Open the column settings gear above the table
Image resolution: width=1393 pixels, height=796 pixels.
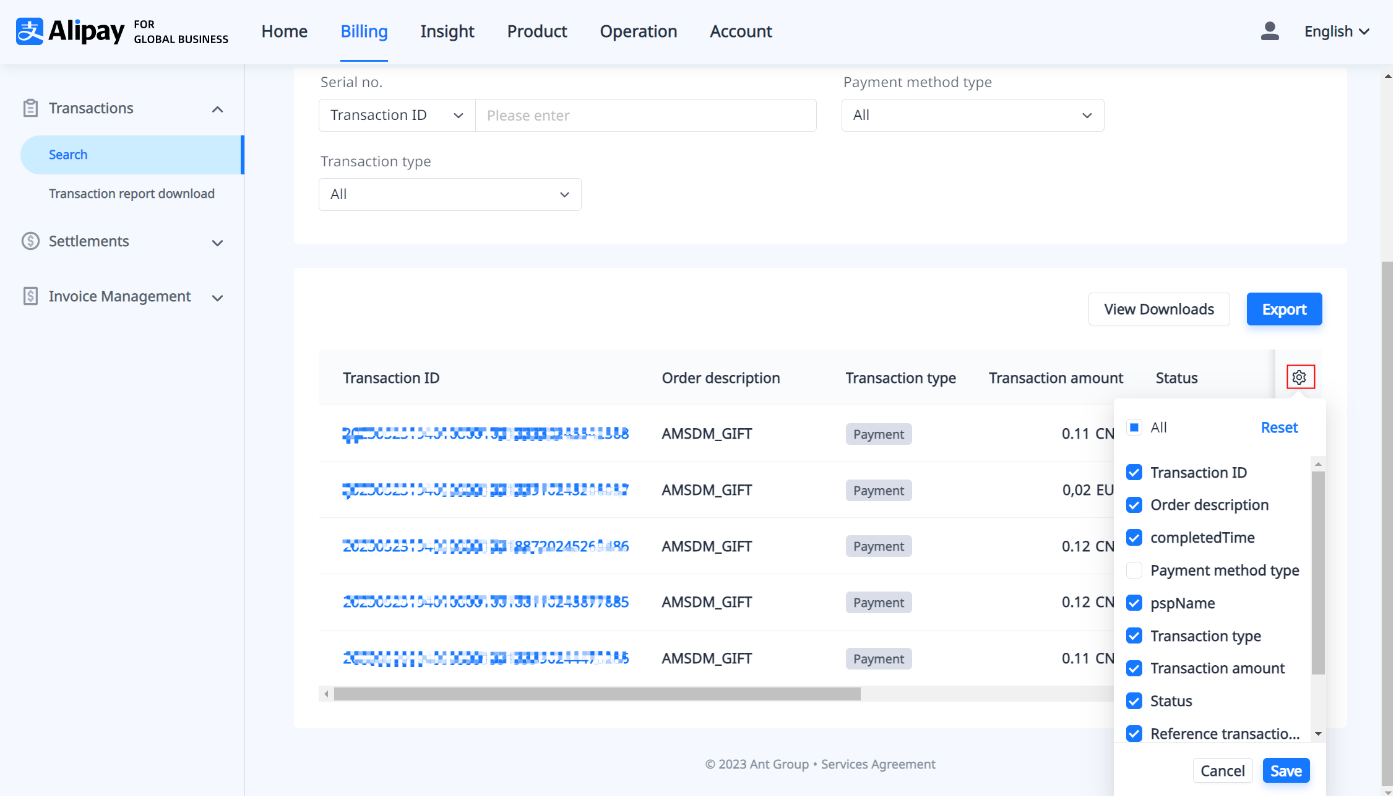1299,377
